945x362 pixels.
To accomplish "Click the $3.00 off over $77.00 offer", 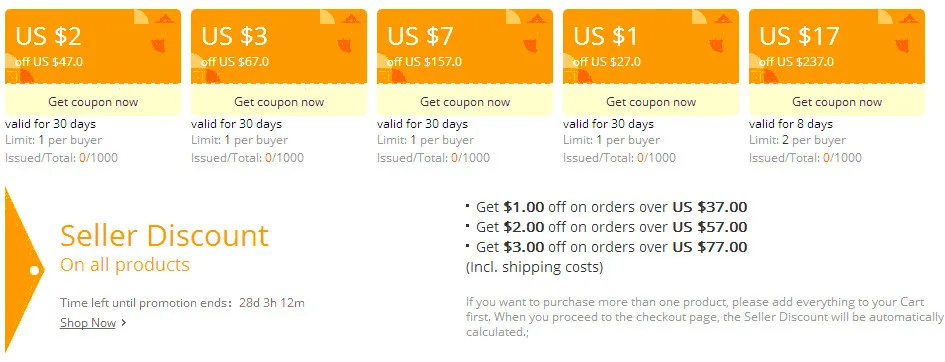I will pos(611,247).
